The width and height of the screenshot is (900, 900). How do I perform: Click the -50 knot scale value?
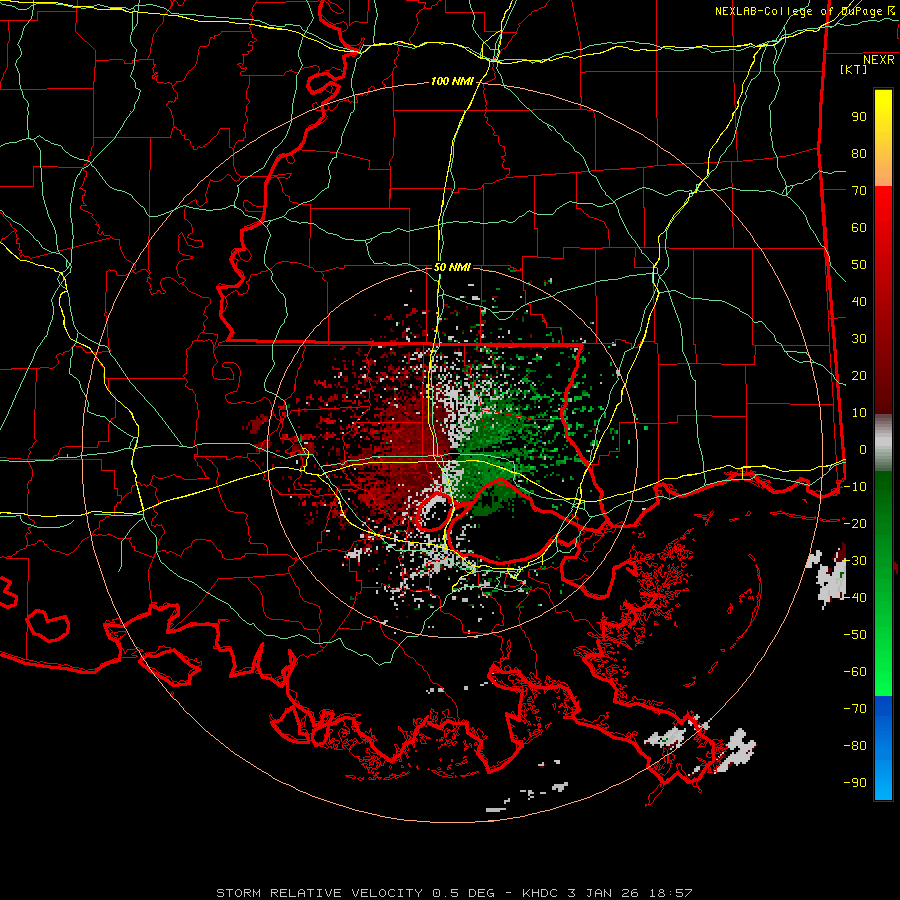(855, 635)
